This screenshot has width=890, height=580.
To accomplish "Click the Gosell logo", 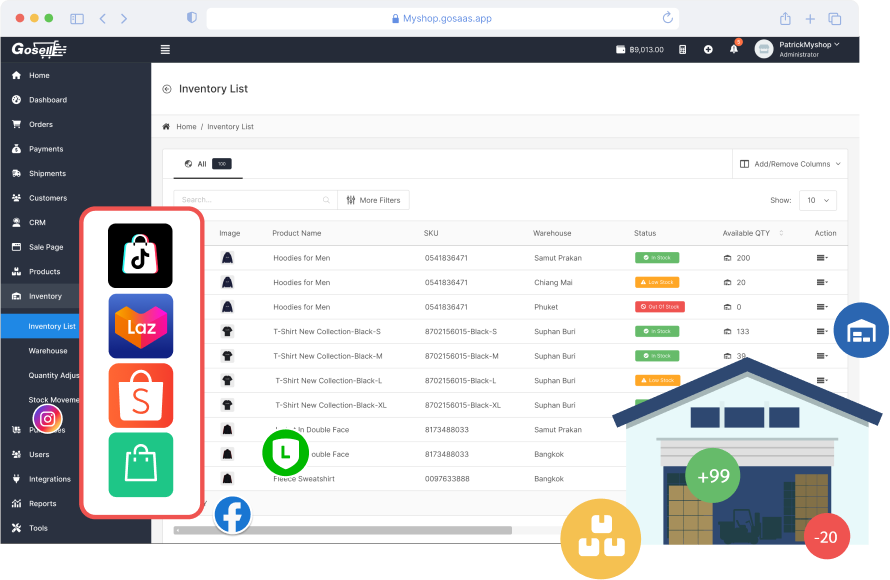I will click(39, 49).
